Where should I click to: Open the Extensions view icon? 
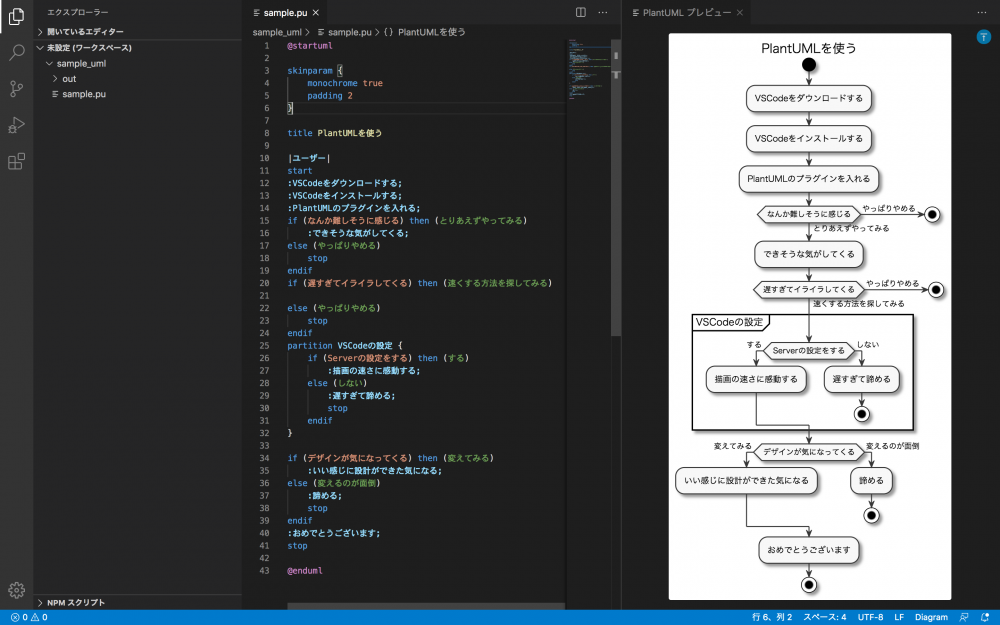(x=17, y=161)
